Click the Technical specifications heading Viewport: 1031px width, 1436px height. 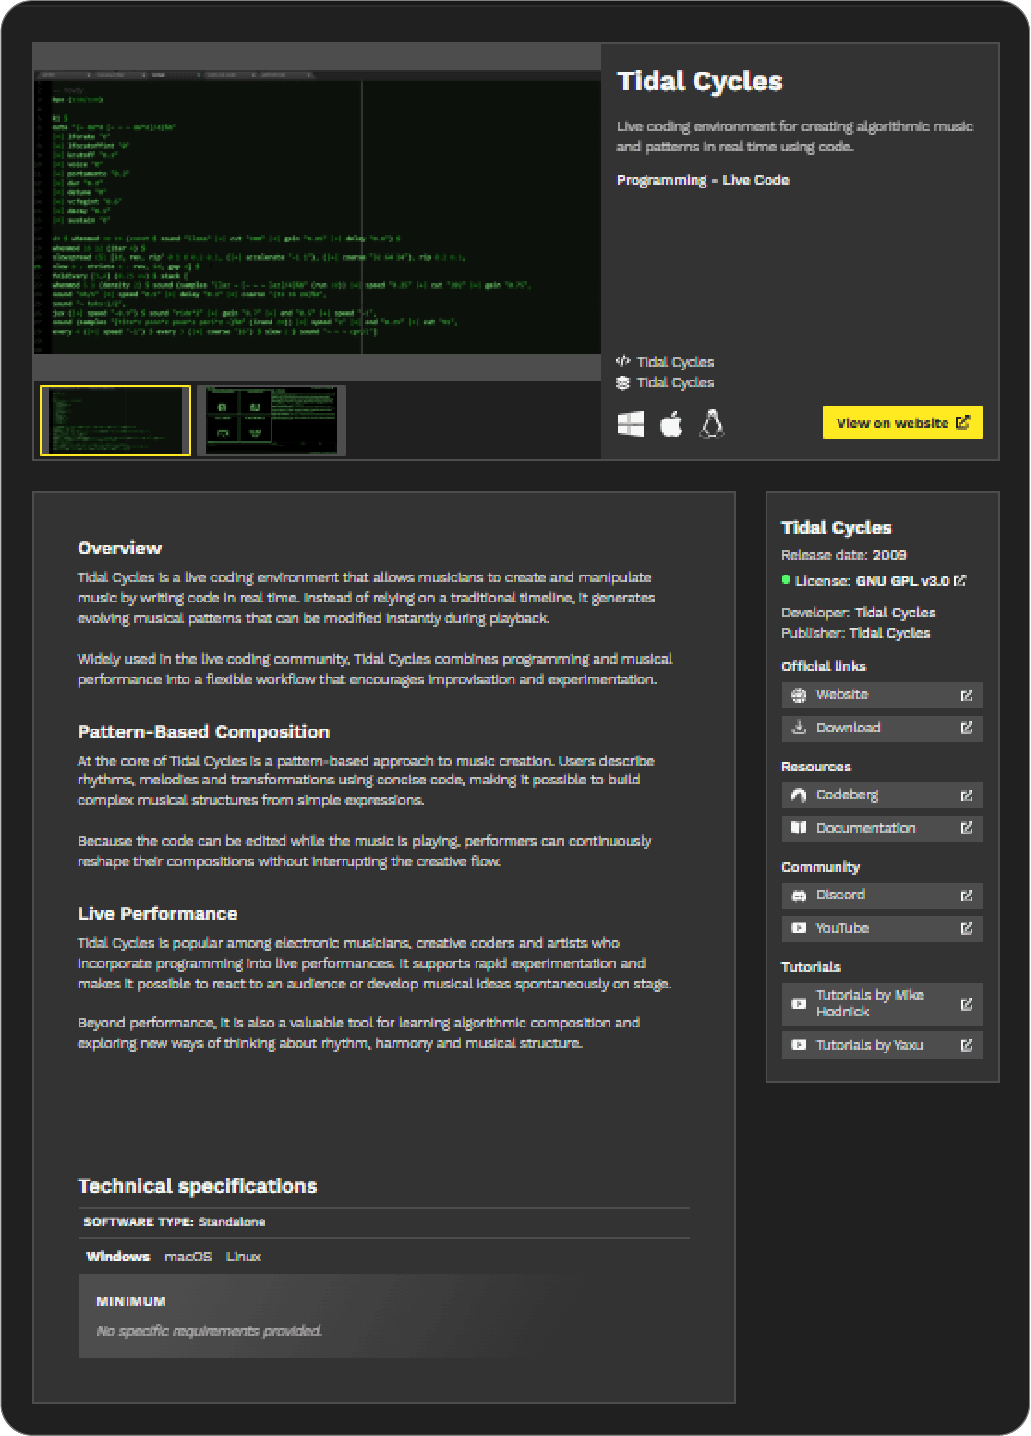click(x=198, y=1186)
